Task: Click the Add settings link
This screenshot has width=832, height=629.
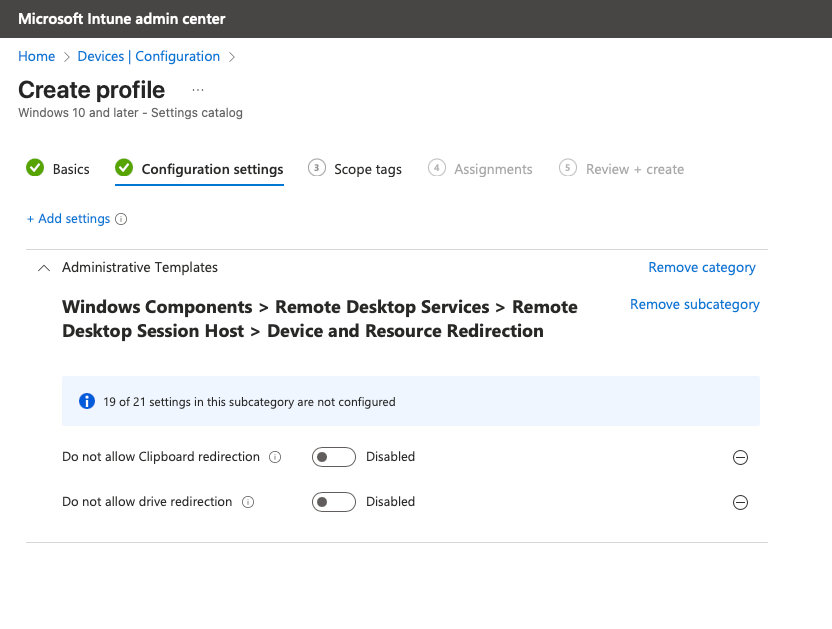Action: [68, 219]
